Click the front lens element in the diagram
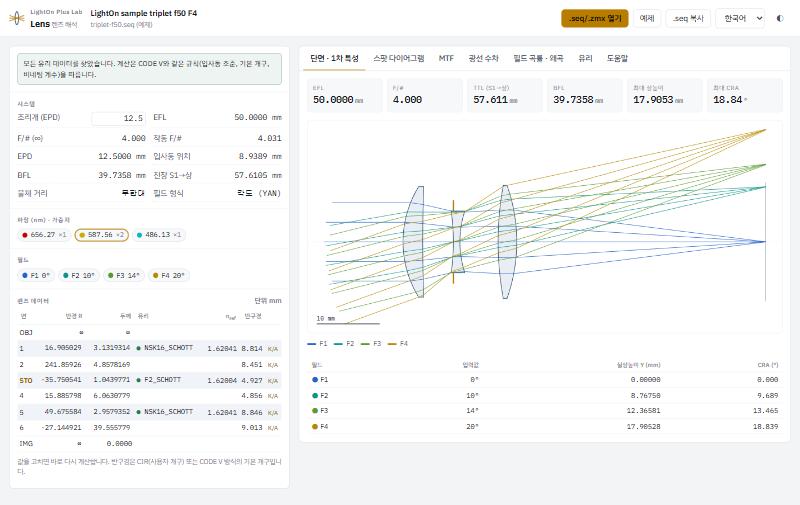Image resolution: width=800 pixels, height=505 pixels. click(x=414, y=242)
